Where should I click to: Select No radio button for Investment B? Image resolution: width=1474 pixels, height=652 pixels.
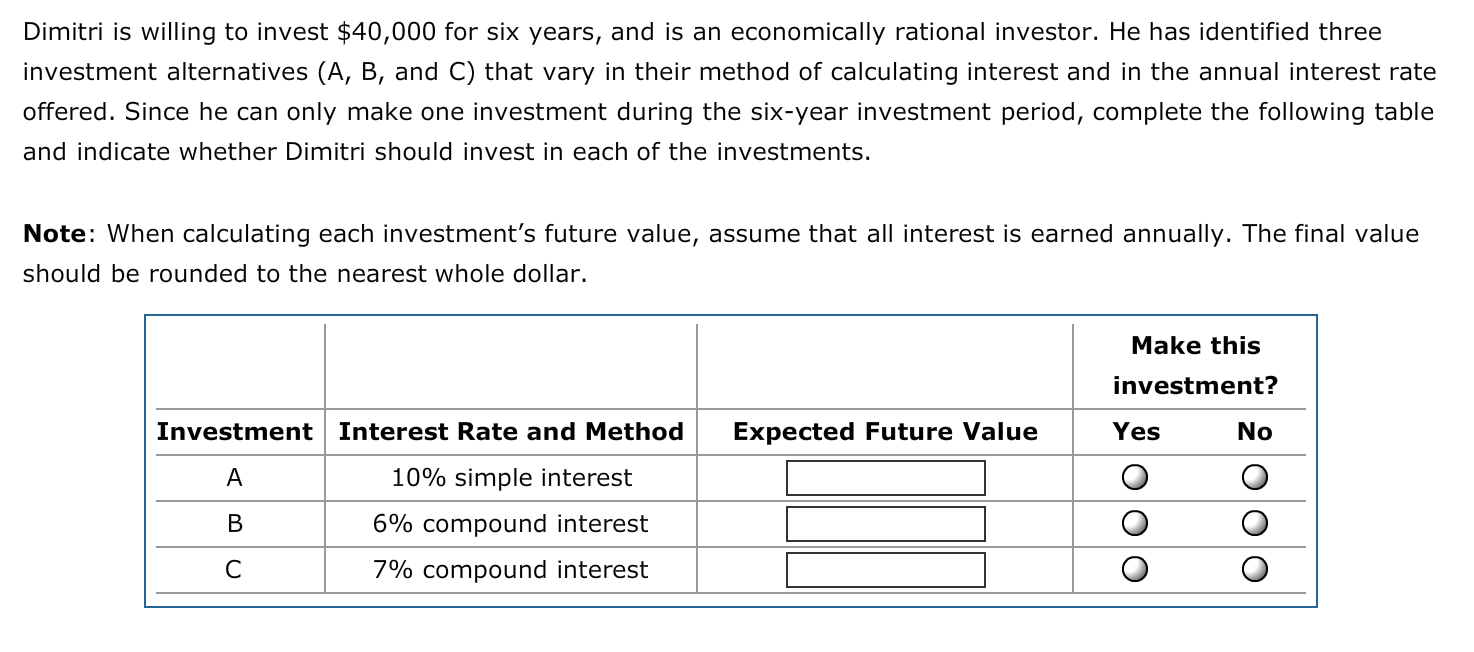point(1254,524)
